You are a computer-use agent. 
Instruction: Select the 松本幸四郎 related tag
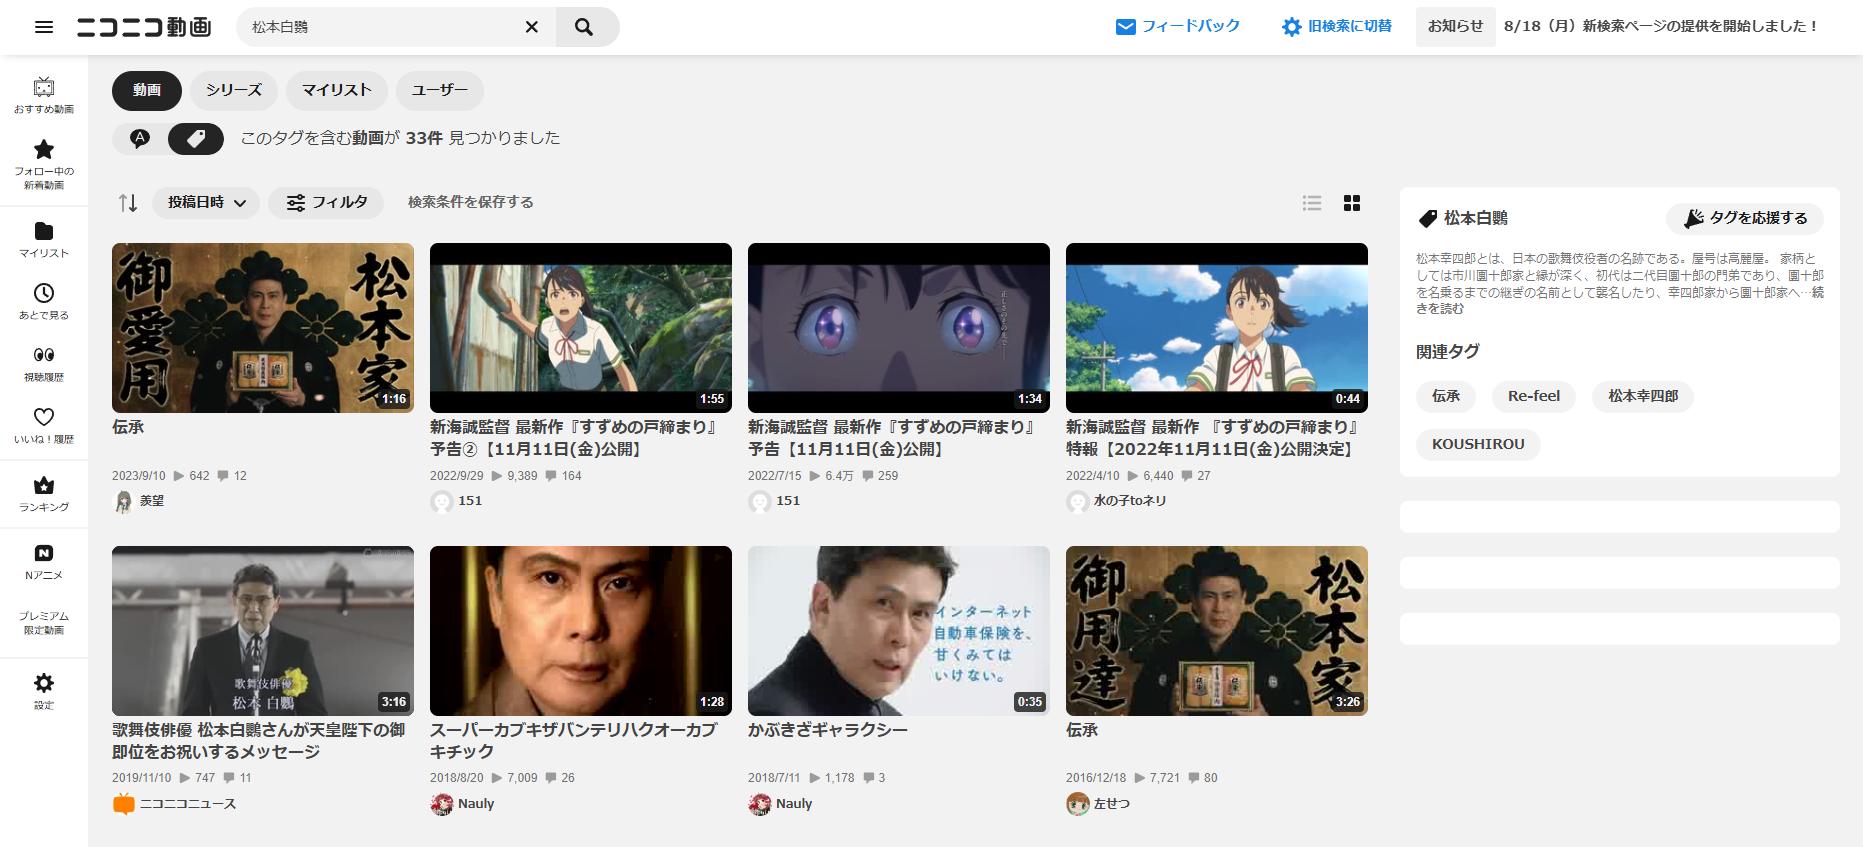point(1643,396)
